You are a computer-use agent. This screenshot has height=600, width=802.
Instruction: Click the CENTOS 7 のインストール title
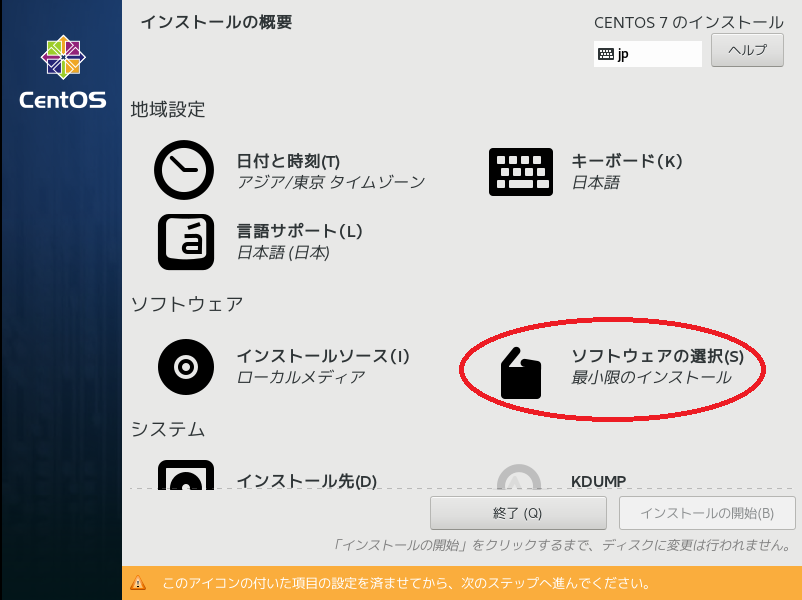pos(688,23)
